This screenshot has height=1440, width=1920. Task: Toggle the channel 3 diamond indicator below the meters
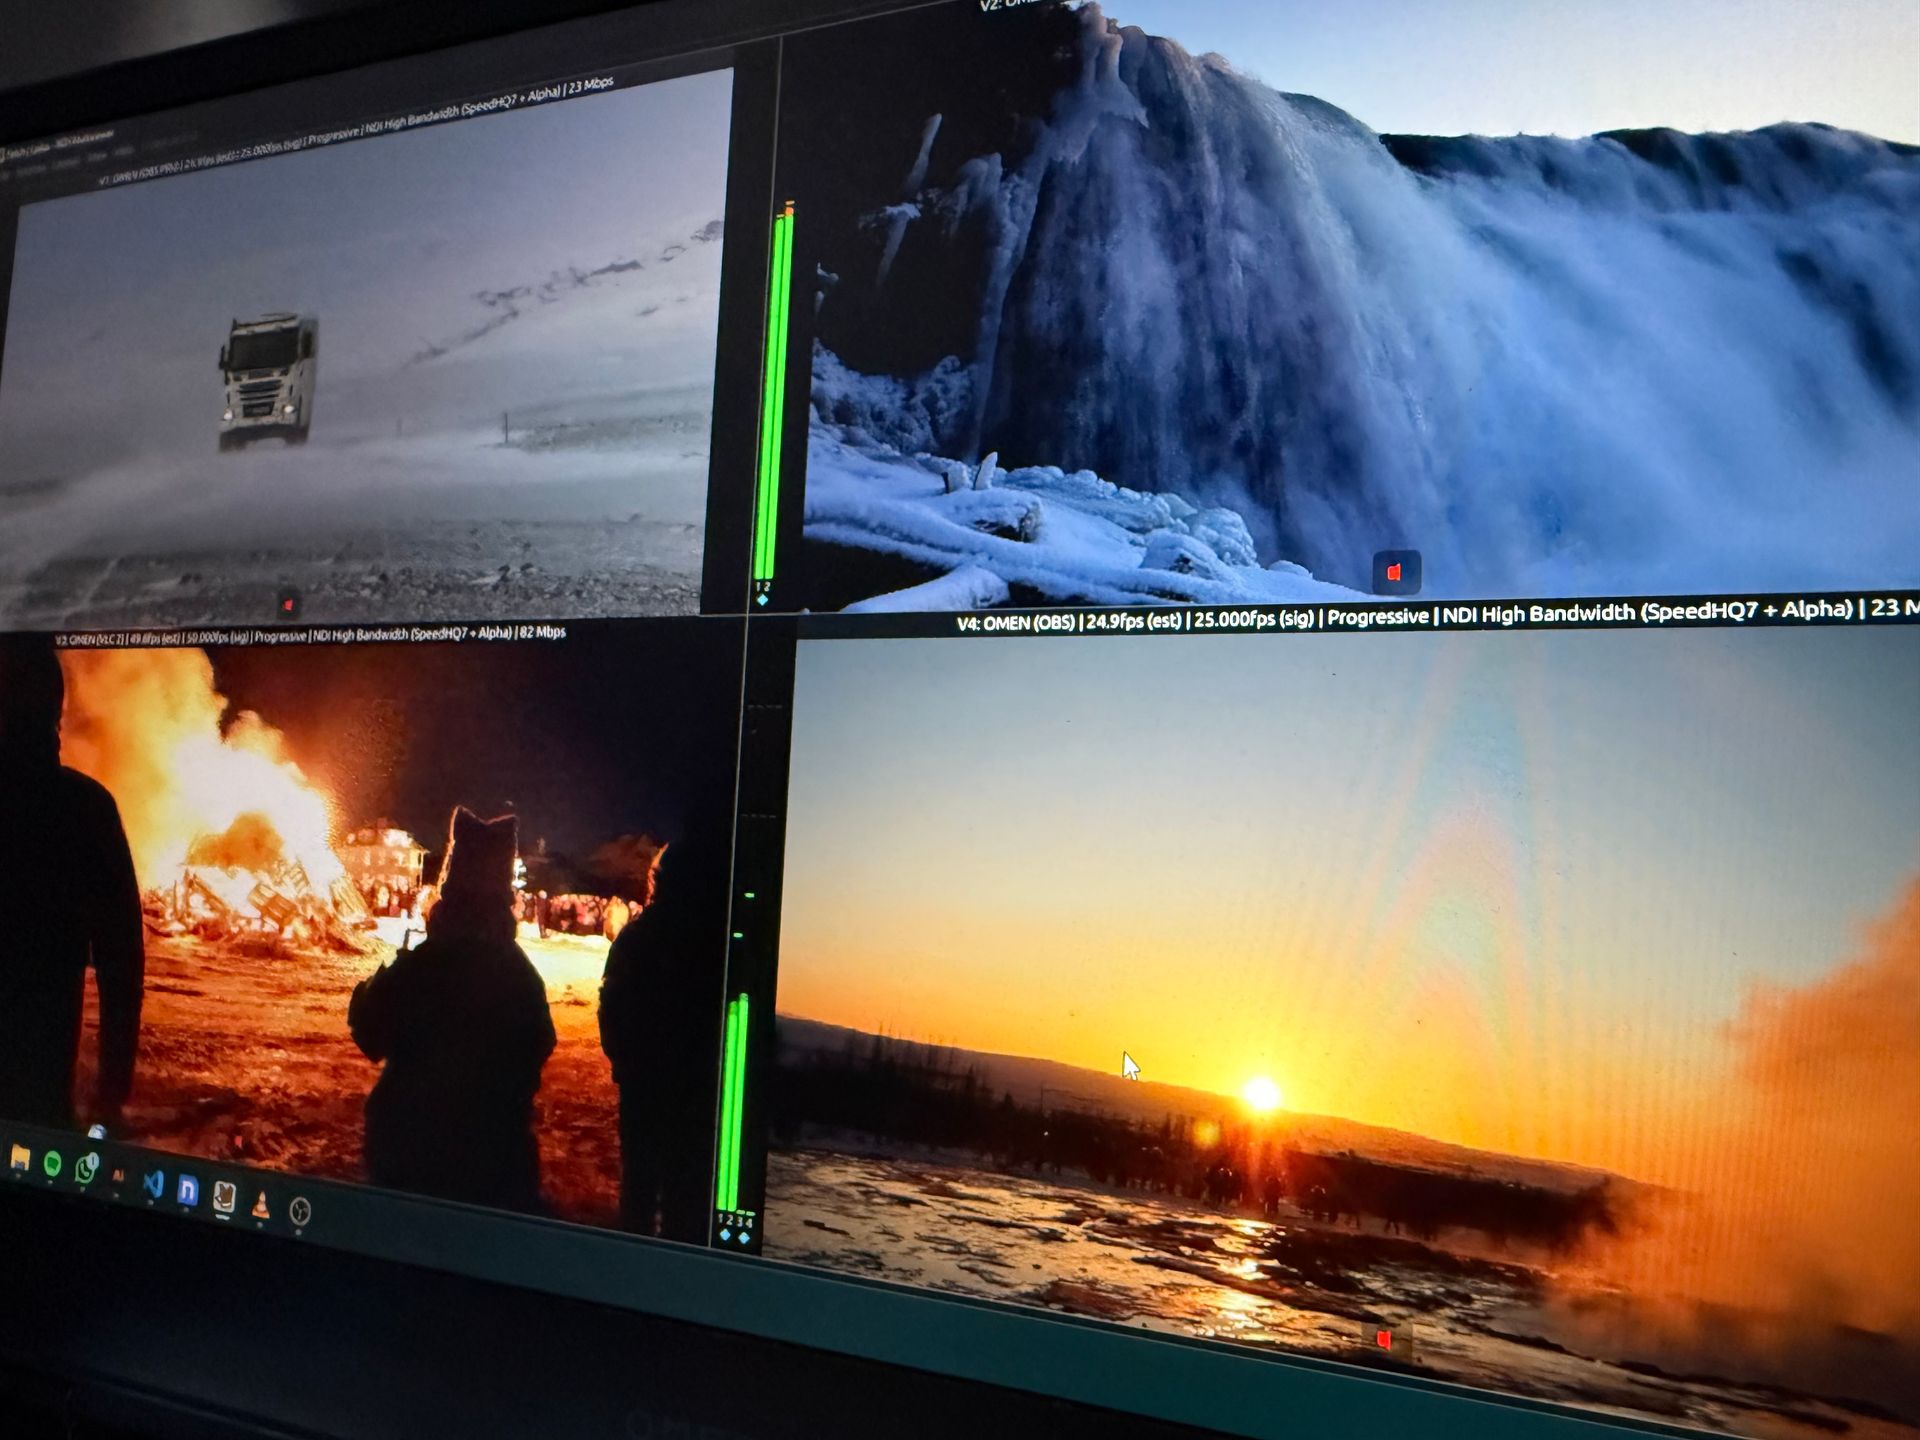[x=743, y=1239]
